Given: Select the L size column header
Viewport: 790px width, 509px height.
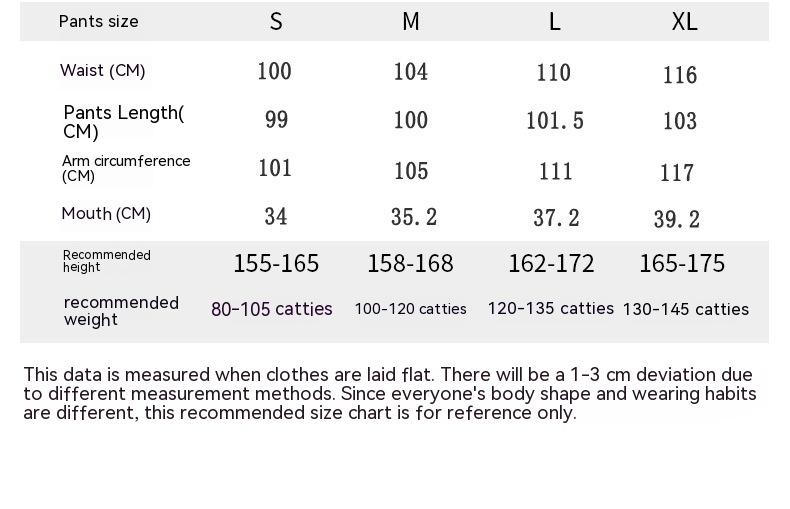Looking at the screenshot, I should [x=555, y=22].
